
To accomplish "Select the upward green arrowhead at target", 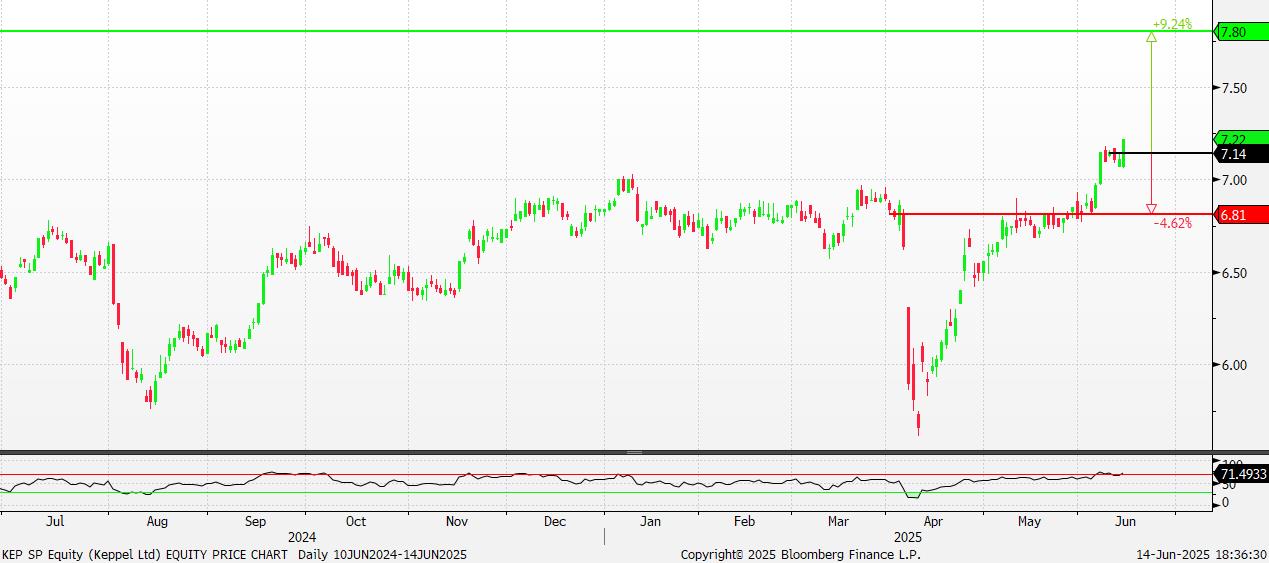I will (x=1151, y=37).
